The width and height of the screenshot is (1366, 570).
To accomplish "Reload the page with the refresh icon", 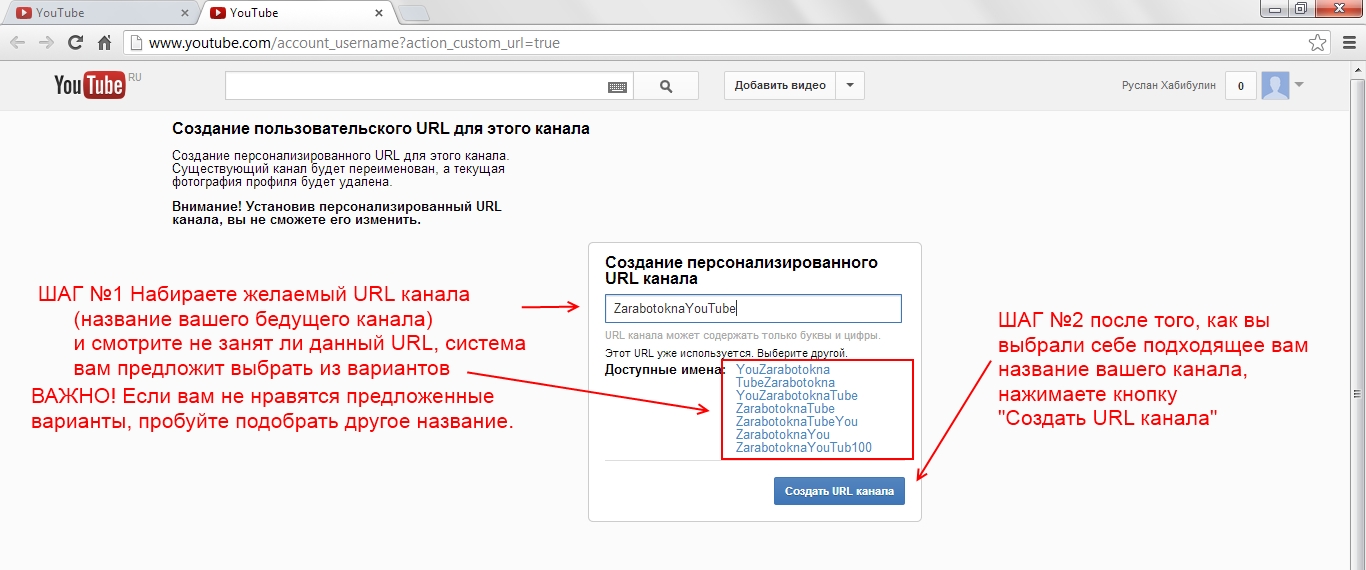I will 75,43.
